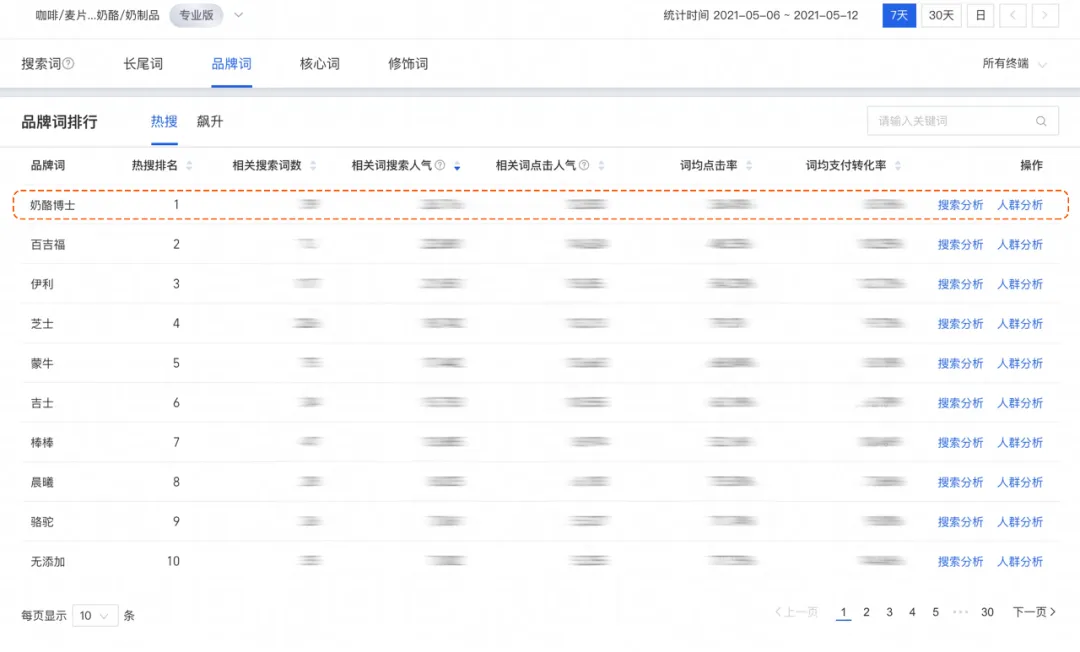Open 人群分析 for 无添加
Viewport: 1080px width, 652px height.
(x=1020, y=562)
